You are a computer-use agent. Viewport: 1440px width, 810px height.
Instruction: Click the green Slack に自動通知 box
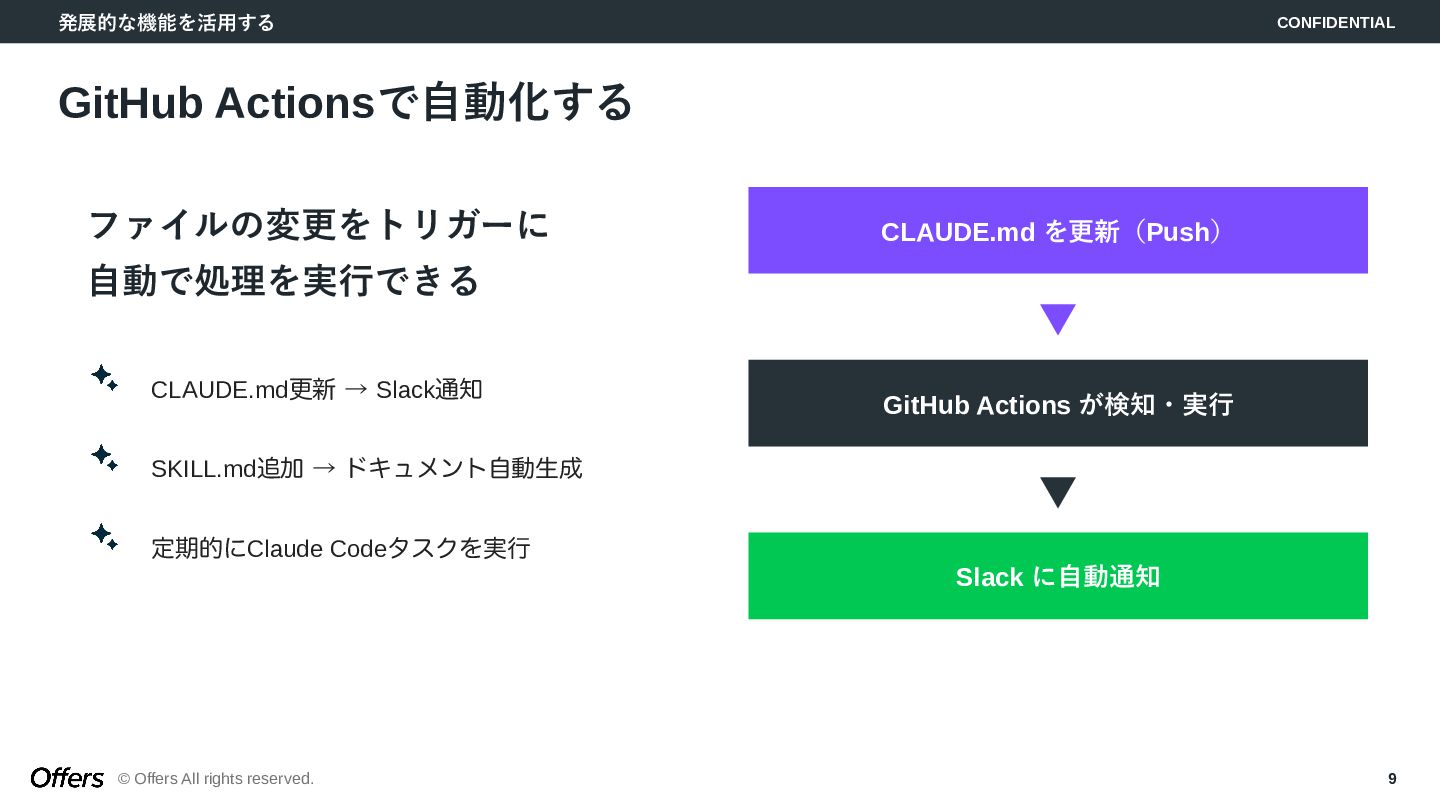tap(1057, 576)
